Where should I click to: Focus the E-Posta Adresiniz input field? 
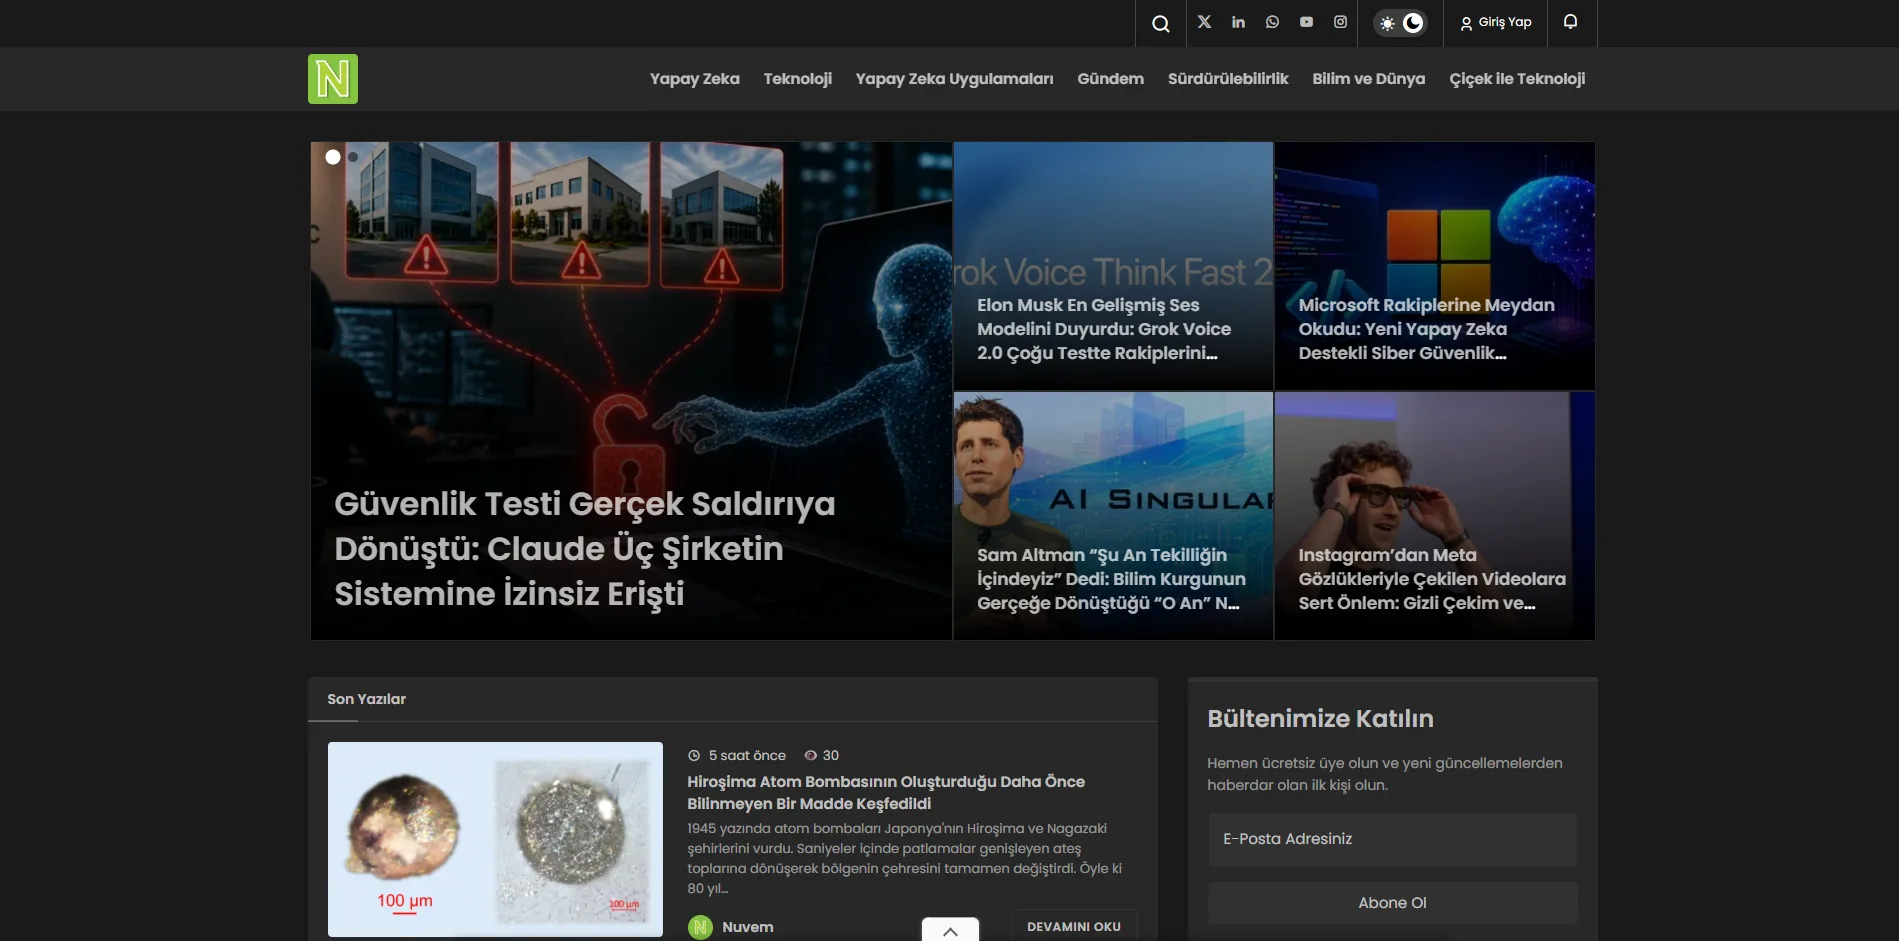coord(1392,839)
